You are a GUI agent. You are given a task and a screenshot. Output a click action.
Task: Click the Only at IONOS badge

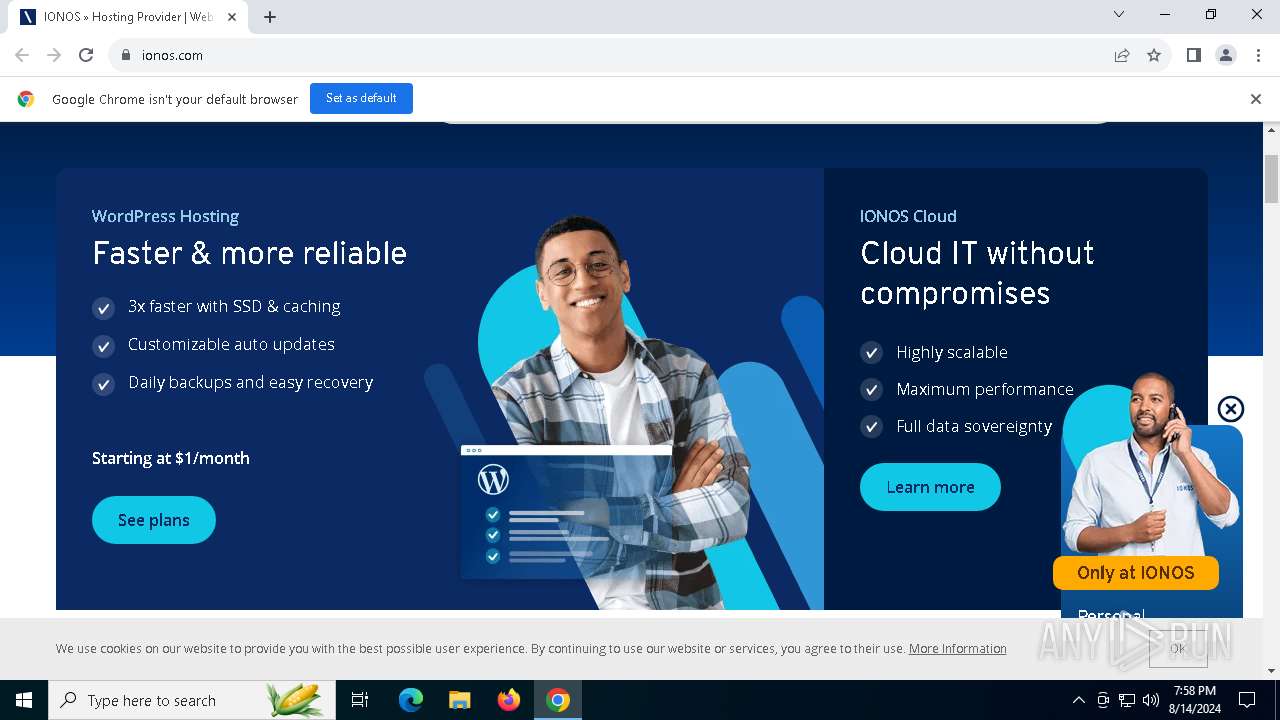coord(1136,573)
